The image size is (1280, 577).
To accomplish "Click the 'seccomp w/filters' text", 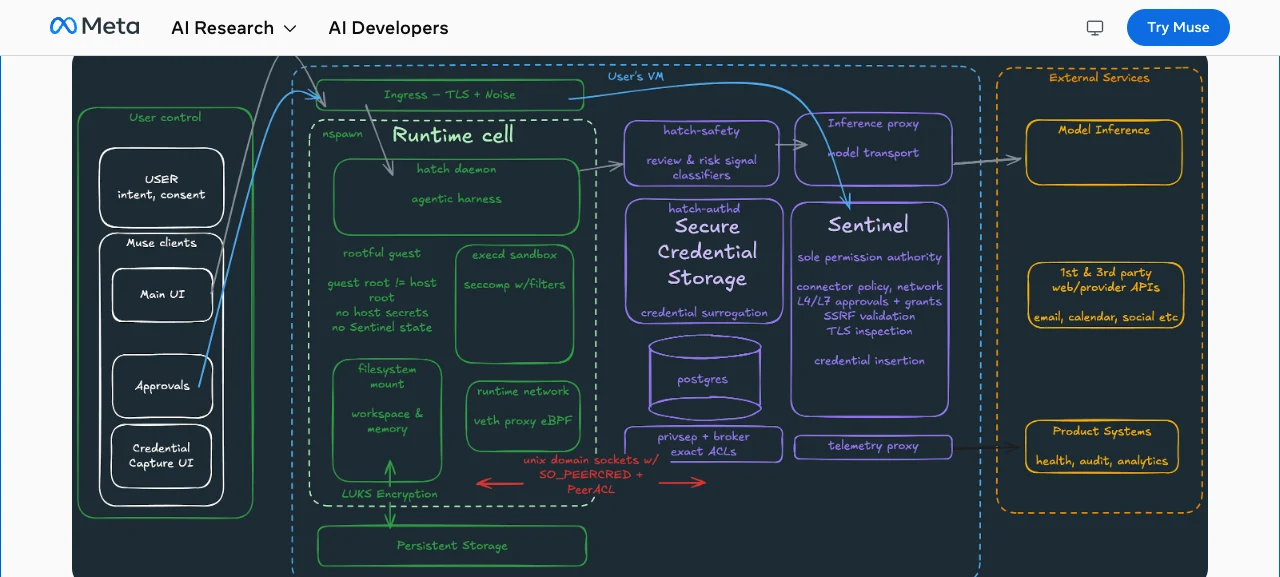I will point(514,285).
